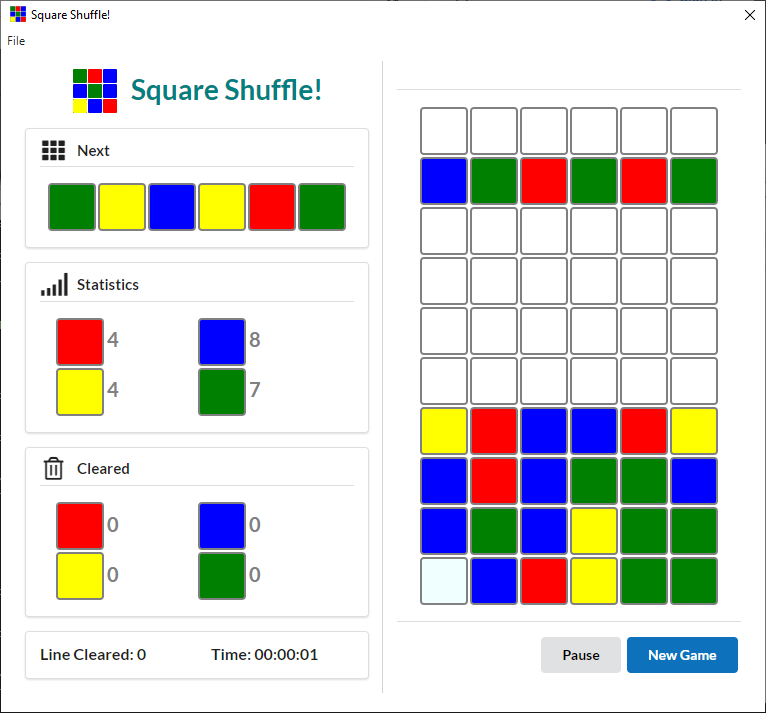The height and width of the screenshot is (713, 766).
Task: Click the Square Shuffle logo icon
Action: pyautogui.click(x=95, y=90)
